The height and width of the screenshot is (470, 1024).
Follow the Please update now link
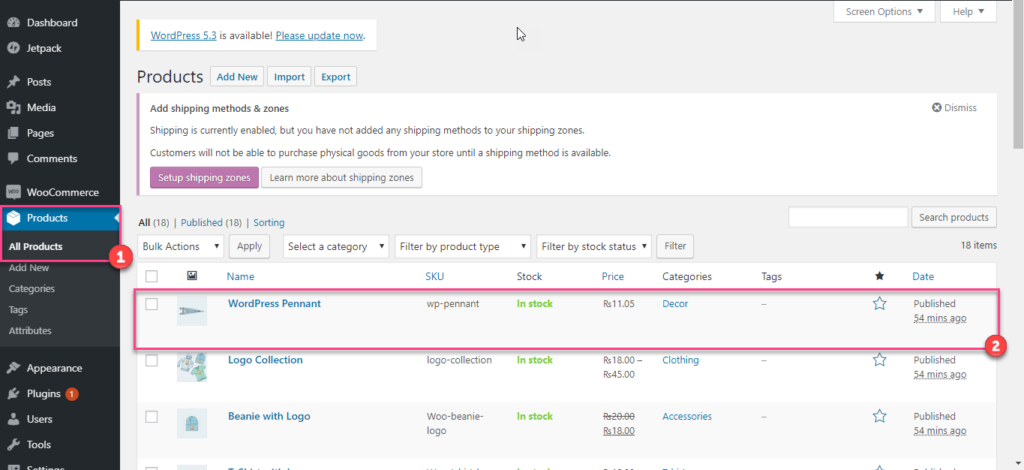(x=319, y=36)
